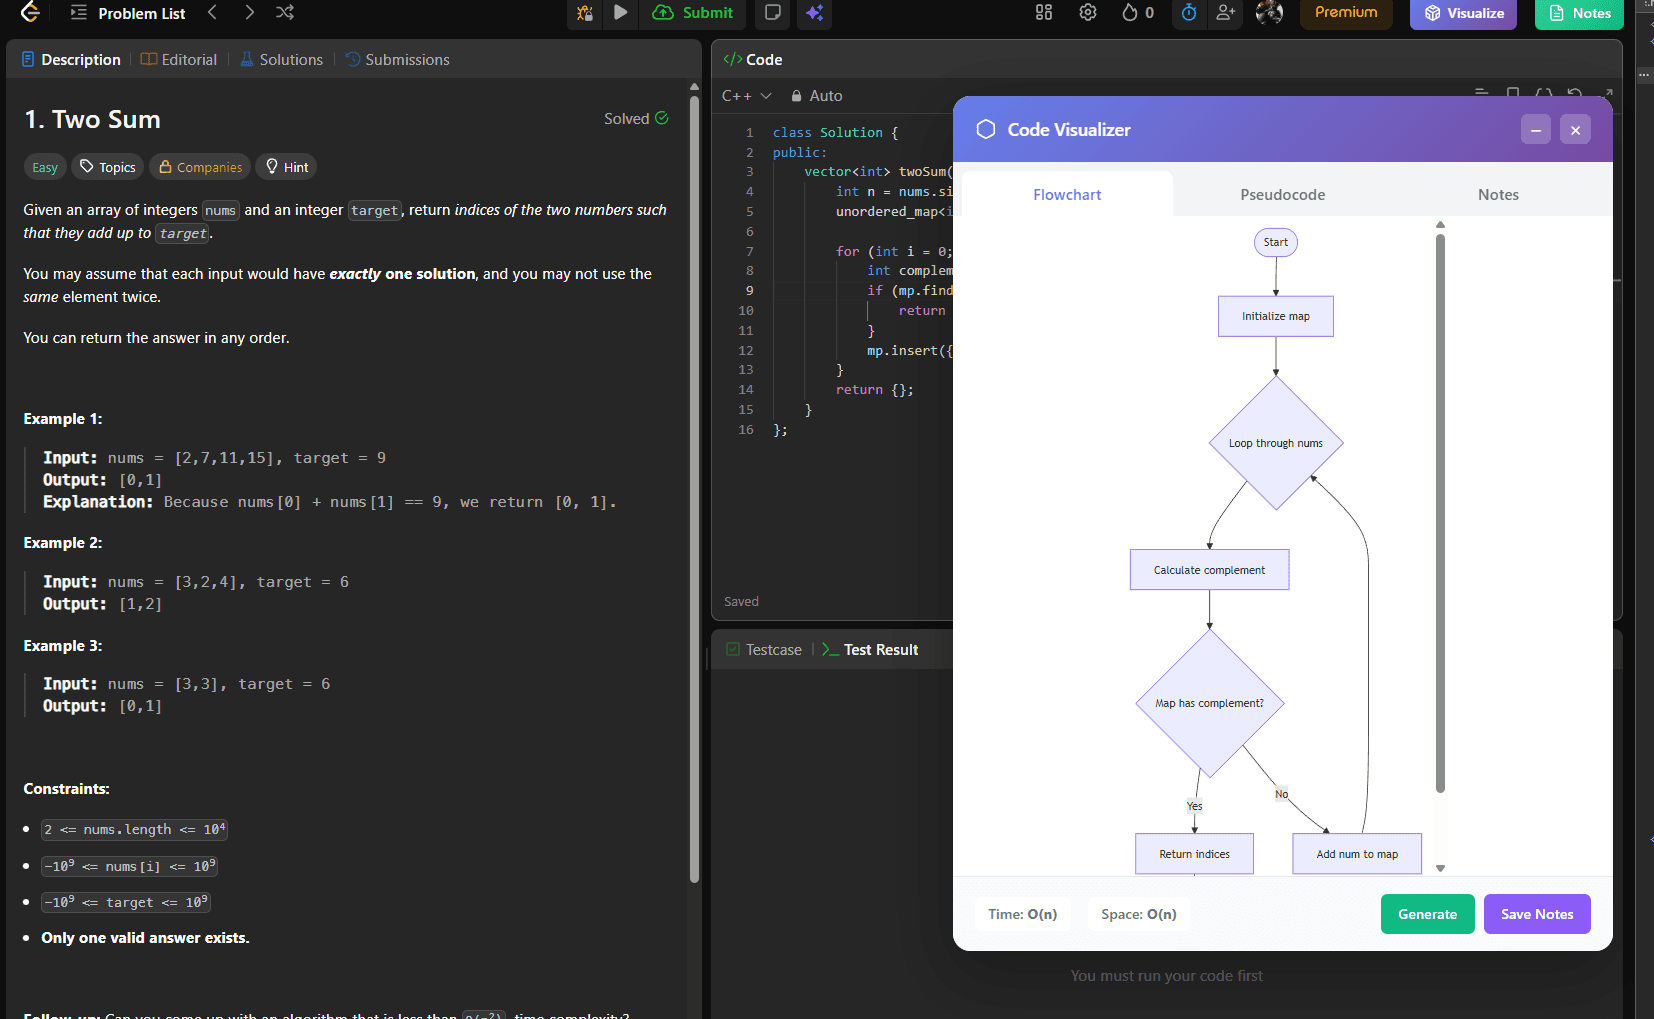This screenshot has width=1654, height=1019.
Task: Click the debug icon in the top toolbar
Action: coord(585,13)
